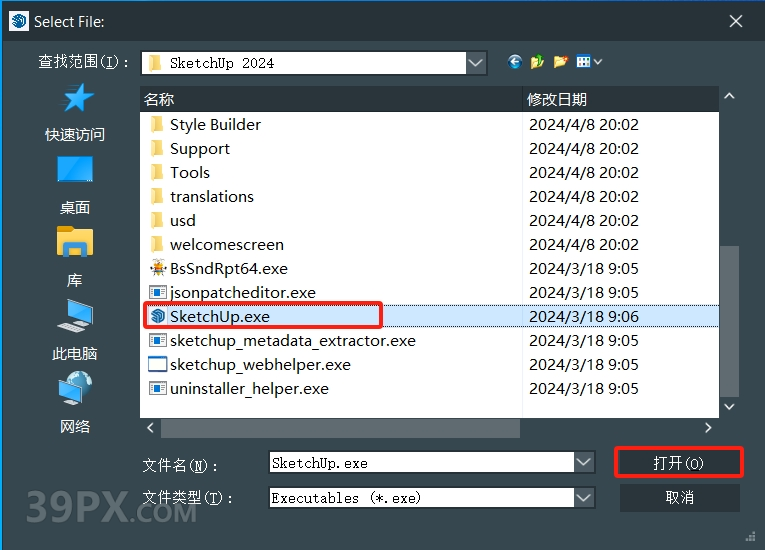Screen dimensions: 765x550
Task: Click the BsSndRpt64.exe bug icon
Action: (158, 268)
